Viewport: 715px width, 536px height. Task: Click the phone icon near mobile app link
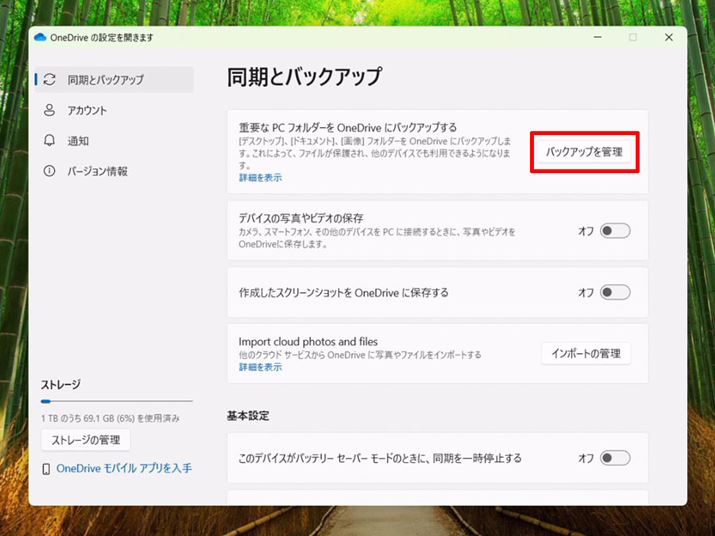point(46,469)
